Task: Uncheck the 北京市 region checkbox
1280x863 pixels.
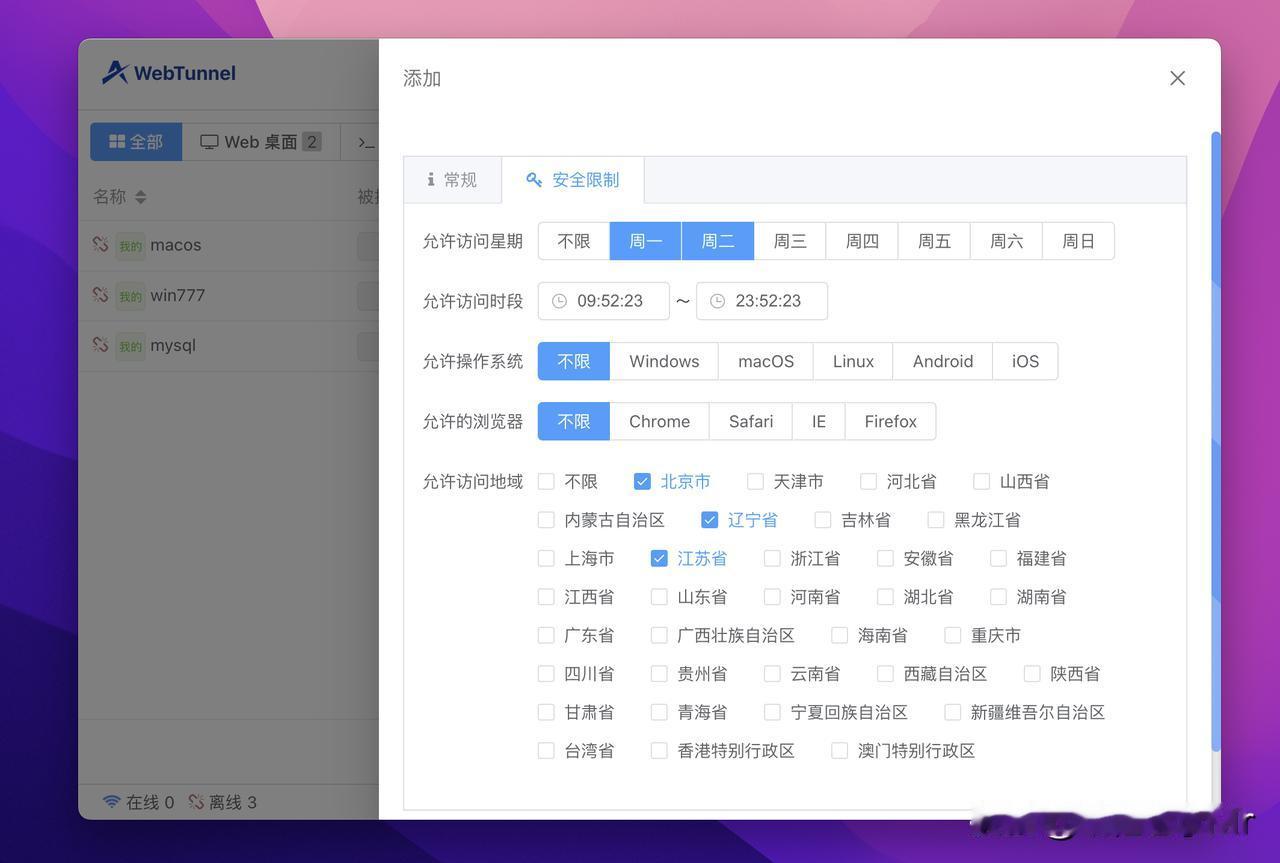Action: 642,481
